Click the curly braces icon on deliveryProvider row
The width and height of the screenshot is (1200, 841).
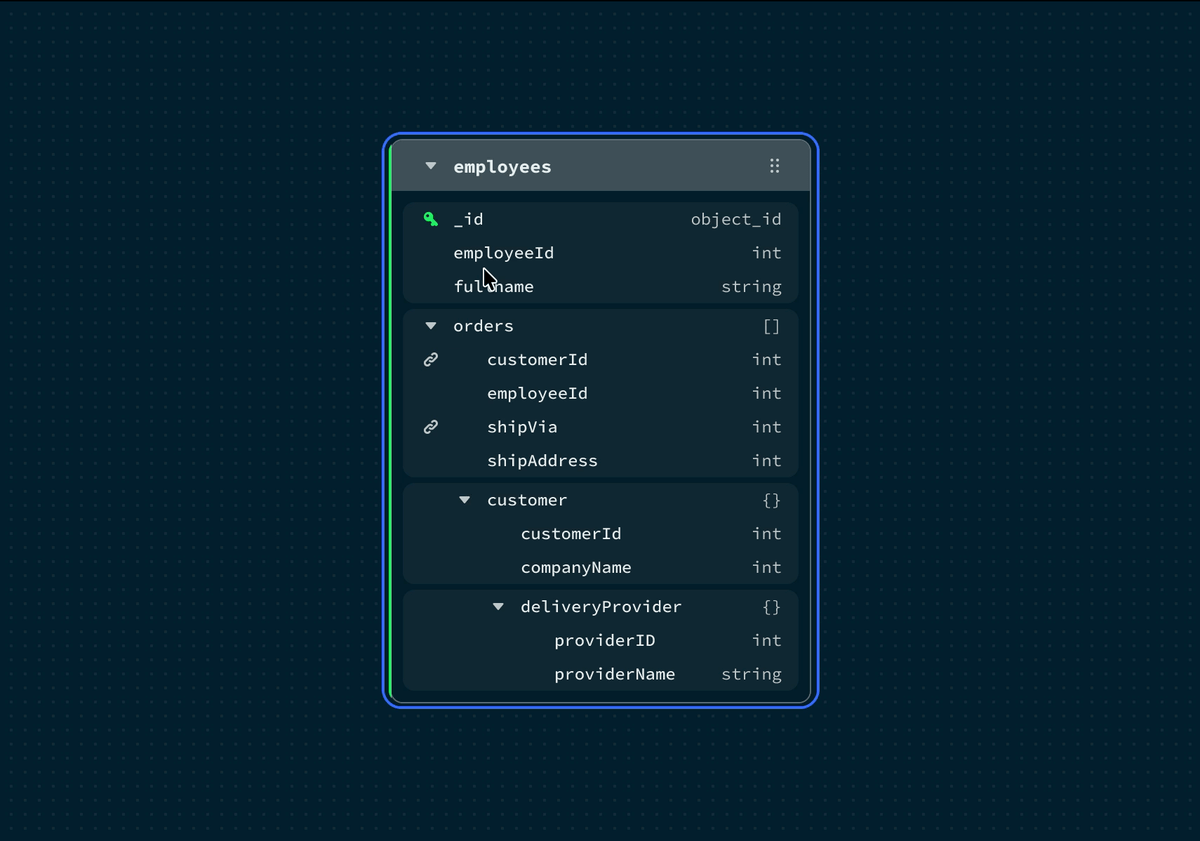pyautogui.click(x=771, y=607)
